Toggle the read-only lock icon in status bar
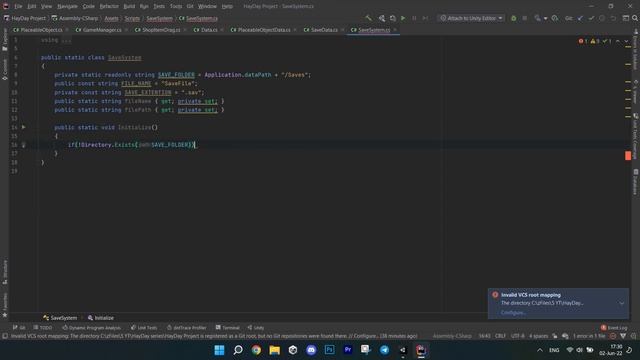Viewport: 640px width, 360px height. (x=554, y=336)
